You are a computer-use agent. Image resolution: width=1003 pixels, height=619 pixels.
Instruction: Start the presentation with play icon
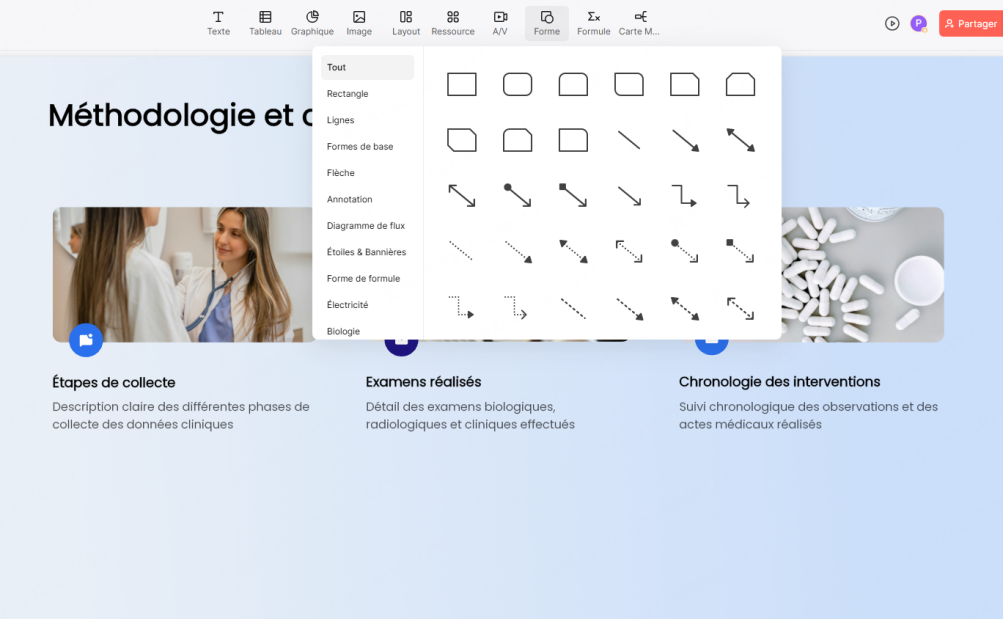892,23
